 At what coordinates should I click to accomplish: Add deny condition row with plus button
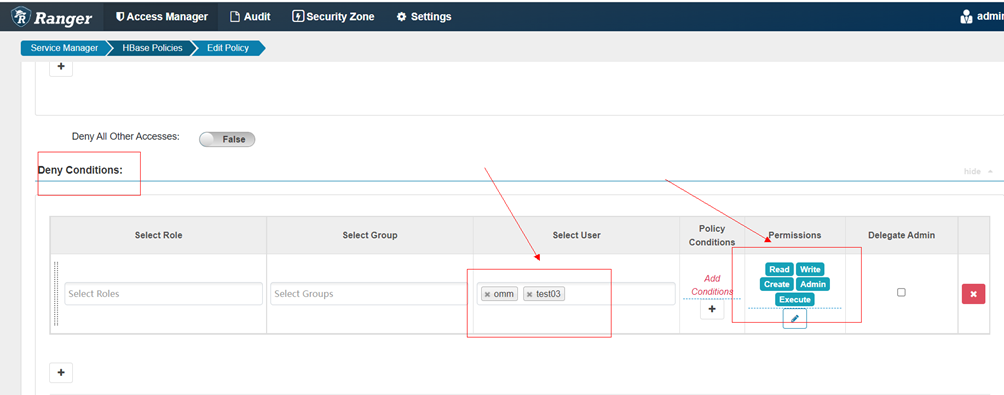[x=61, y=373]
